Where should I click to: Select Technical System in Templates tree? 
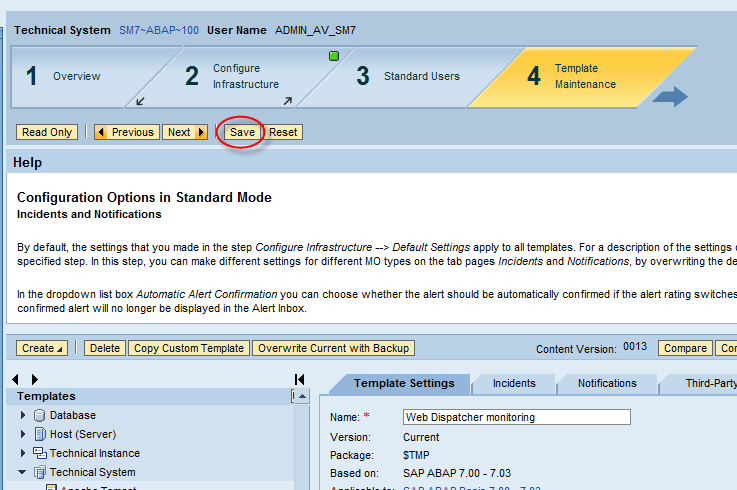coord(92,472)
